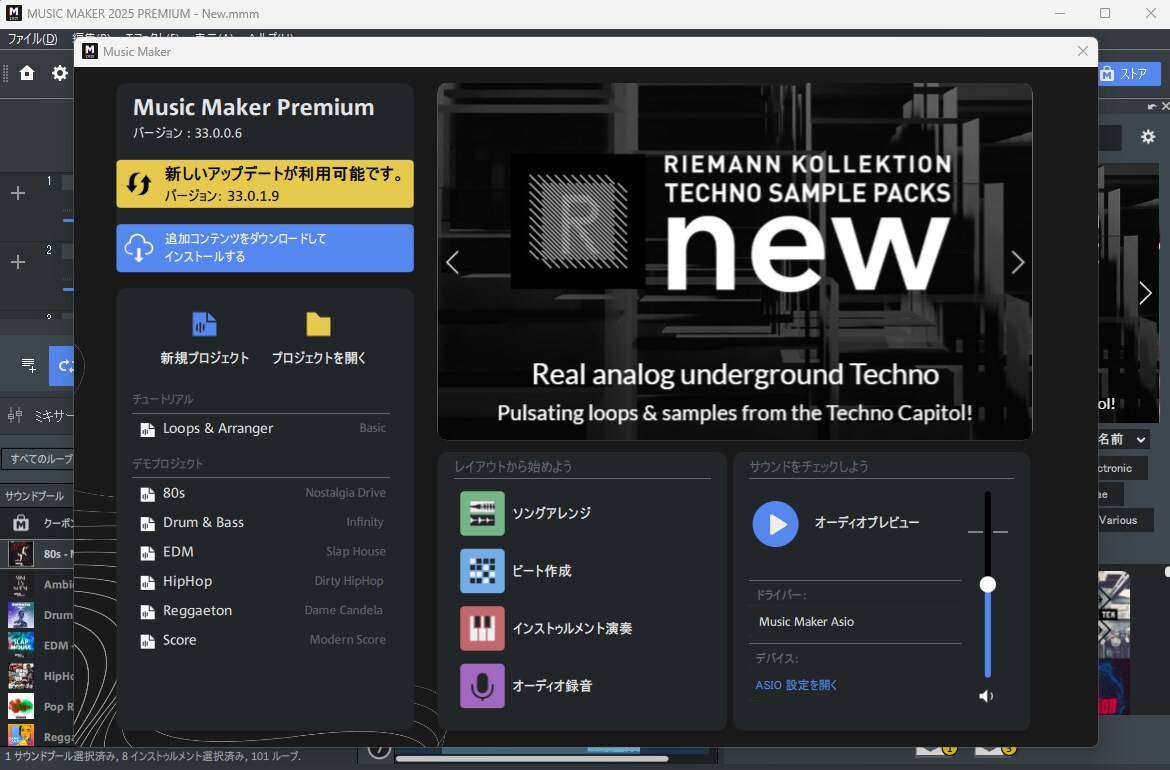Open the Music Maker Asio driver dropdown
1170x770 pixels.
click(855, 622)
